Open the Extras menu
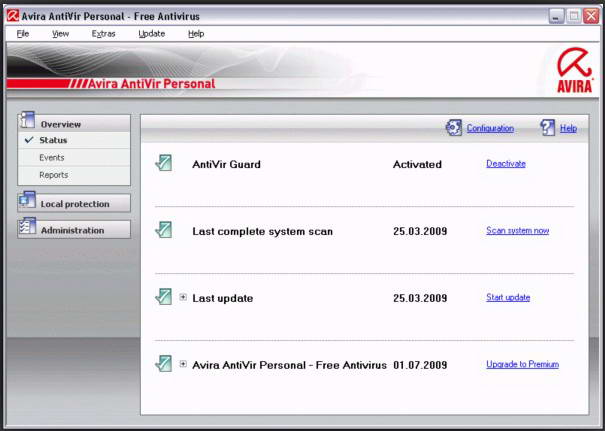The width and height of the screenshot is (605, 431). coord(103,34)
